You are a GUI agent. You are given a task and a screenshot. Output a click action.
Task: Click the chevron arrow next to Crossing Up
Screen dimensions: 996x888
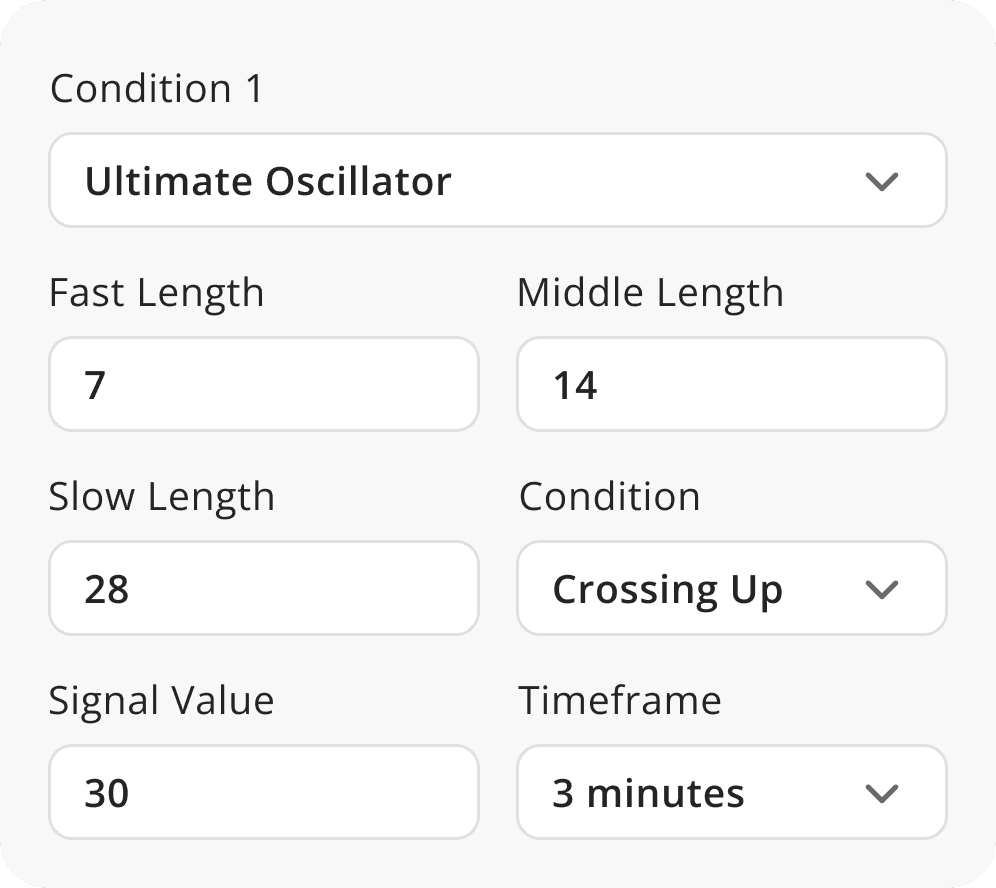(x=881, y=590)
